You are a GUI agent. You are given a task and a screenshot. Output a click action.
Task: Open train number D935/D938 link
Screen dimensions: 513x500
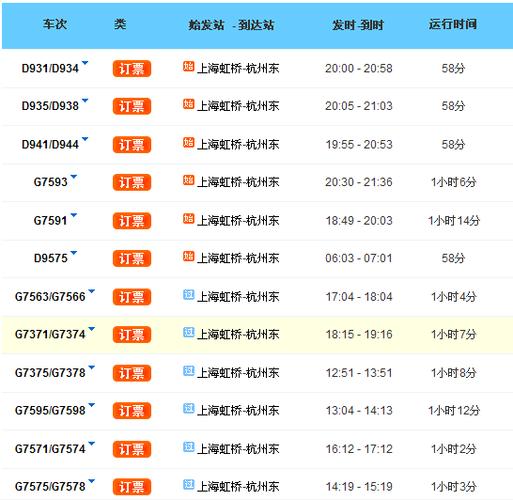click(50, 106)
